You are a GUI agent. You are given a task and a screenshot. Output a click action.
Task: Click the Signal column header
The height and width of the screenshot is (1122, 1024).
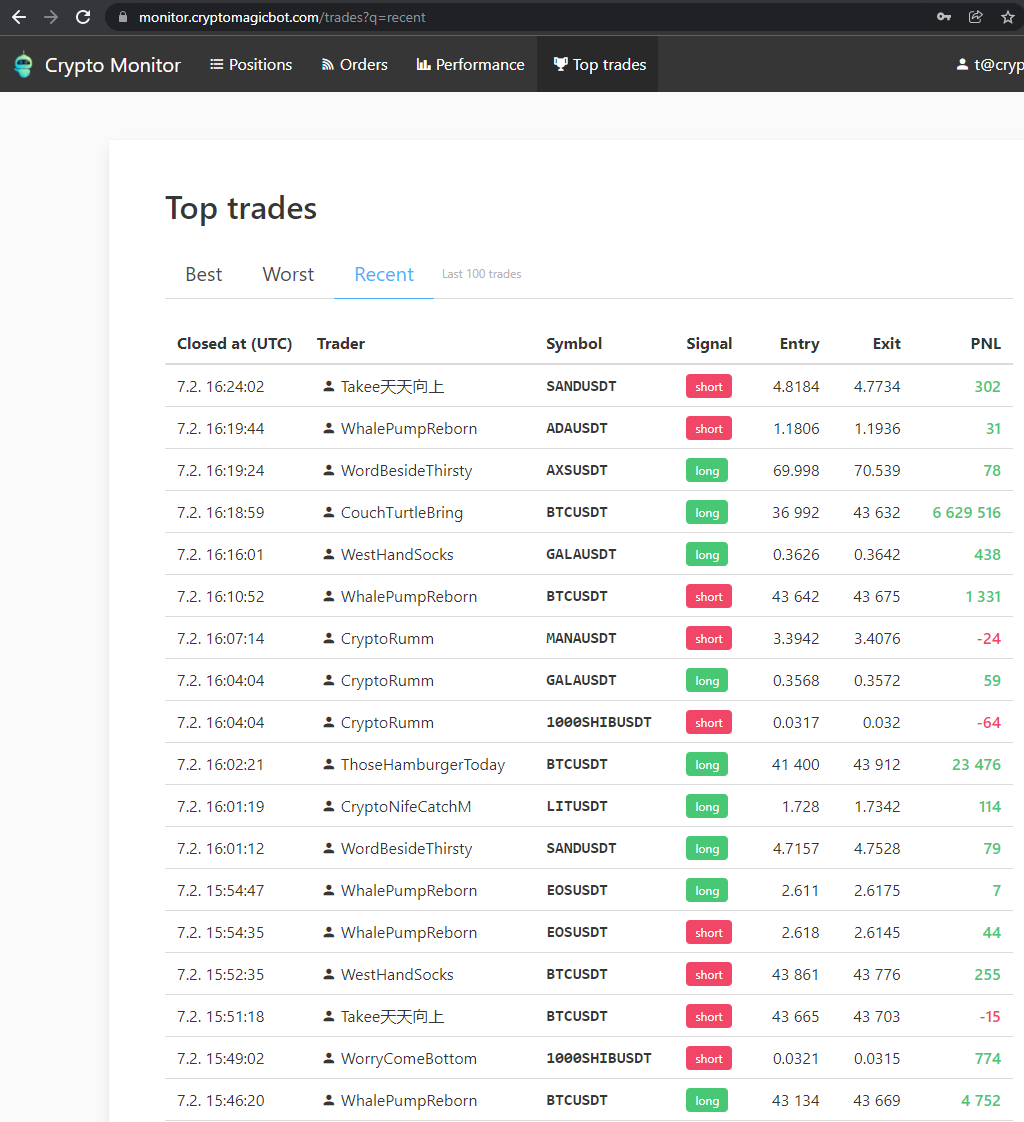(709, 343)
